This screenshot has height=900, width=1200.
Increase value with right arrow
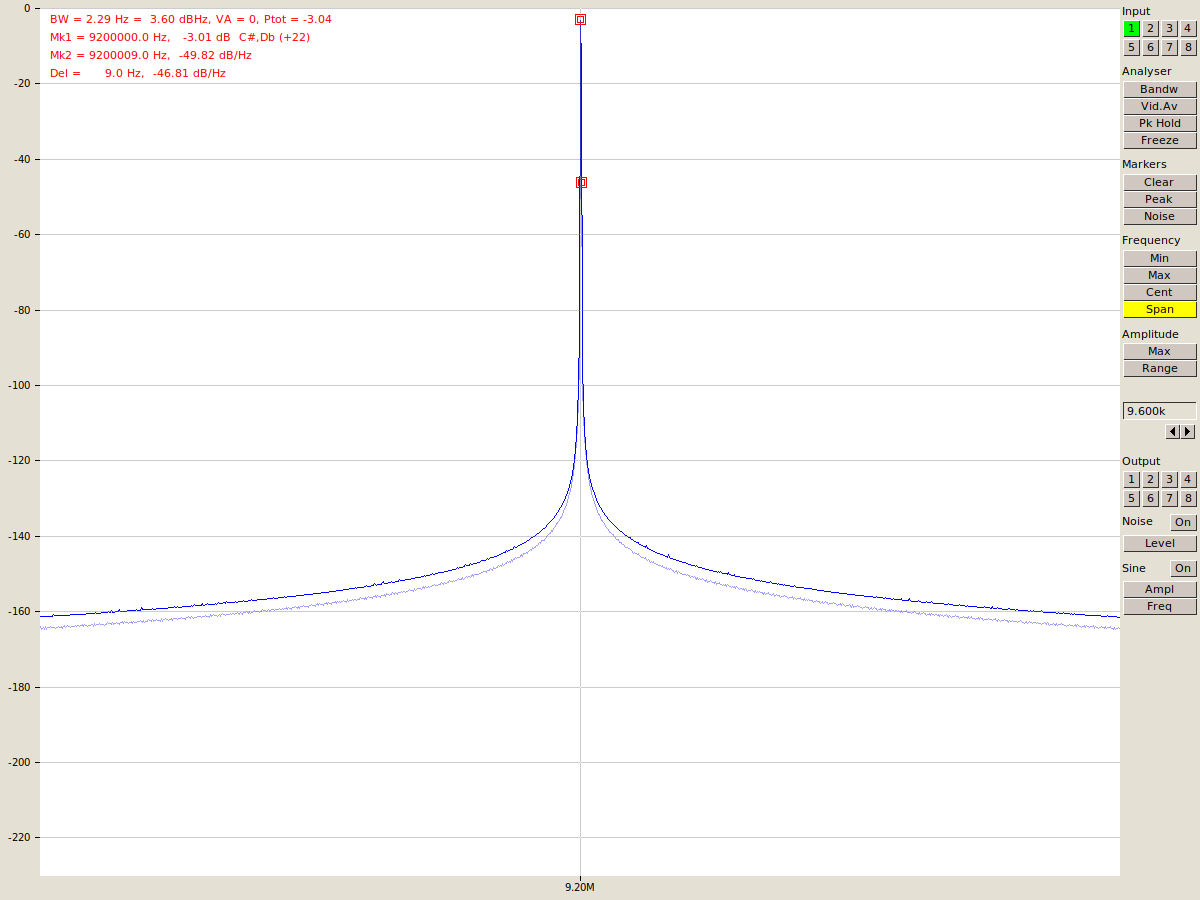[1188, 432]
